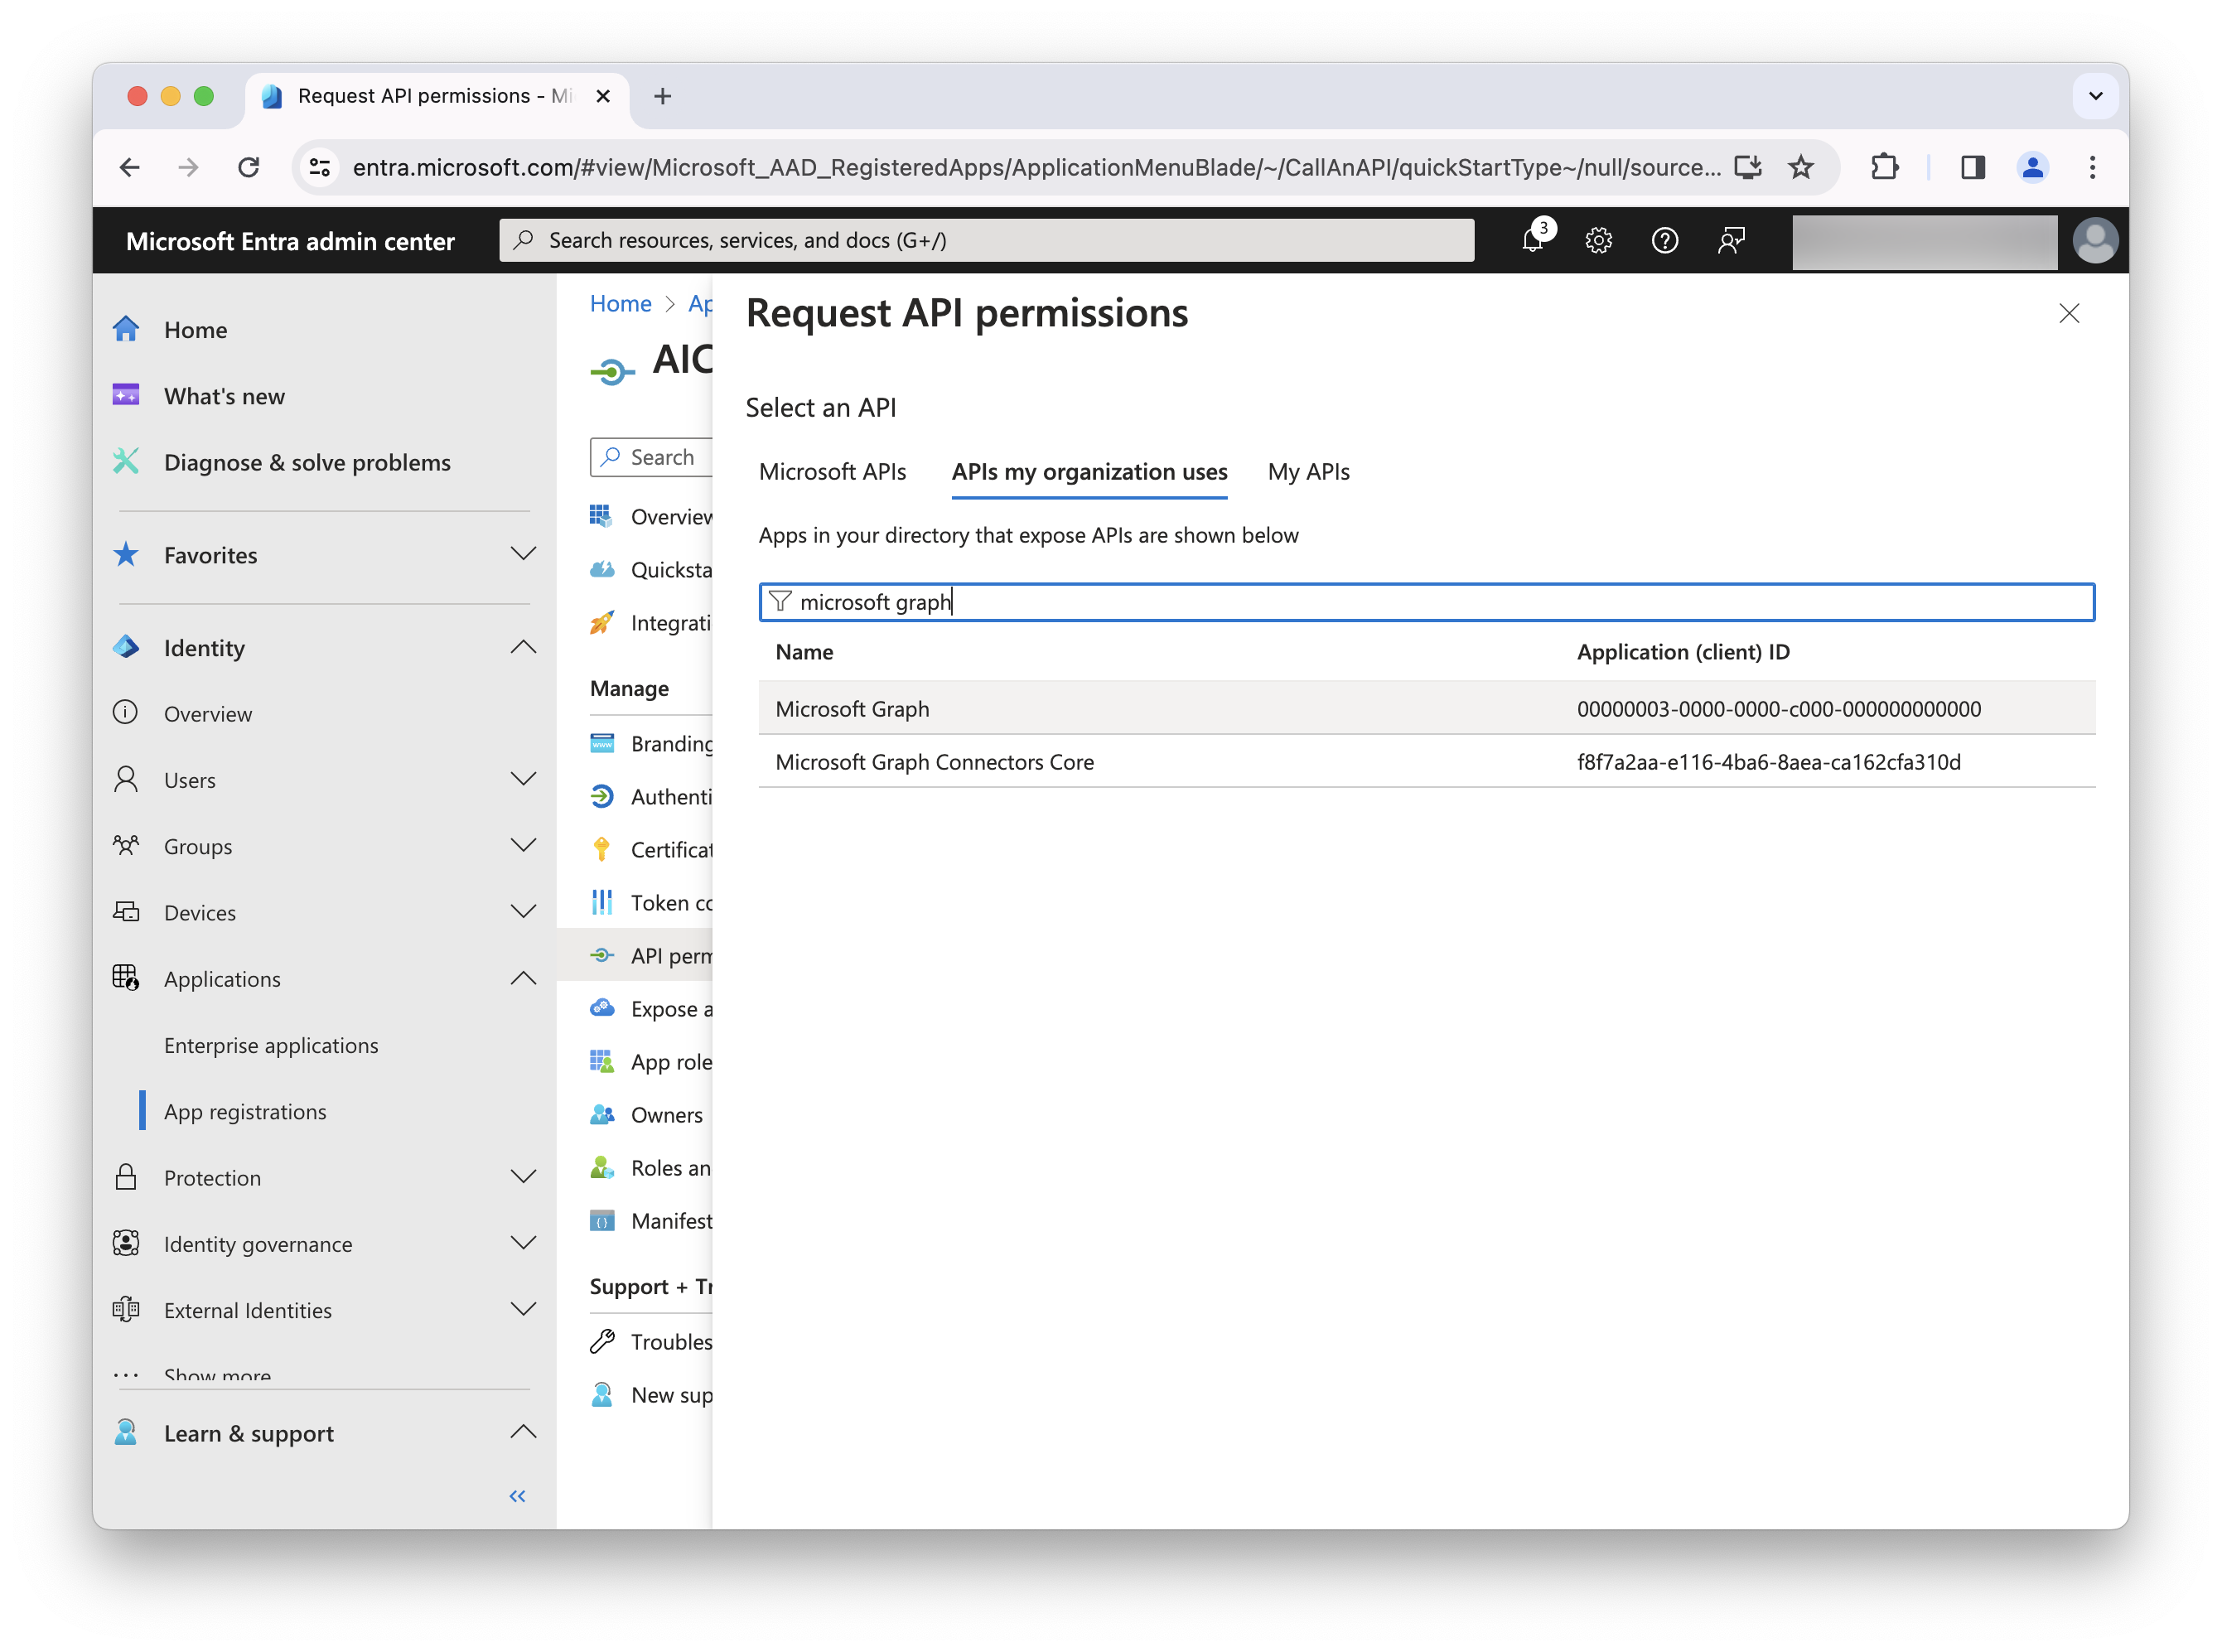Click Enterprise applications in sidebar
Viewport: 2222px width, 1652px height.
pyautogui.click(x=271, y=1045)
